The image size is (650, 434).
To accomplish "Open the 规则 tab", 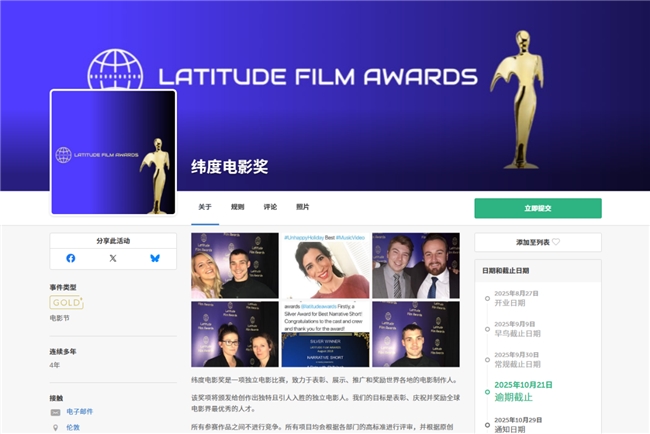I will pos(237,207).
